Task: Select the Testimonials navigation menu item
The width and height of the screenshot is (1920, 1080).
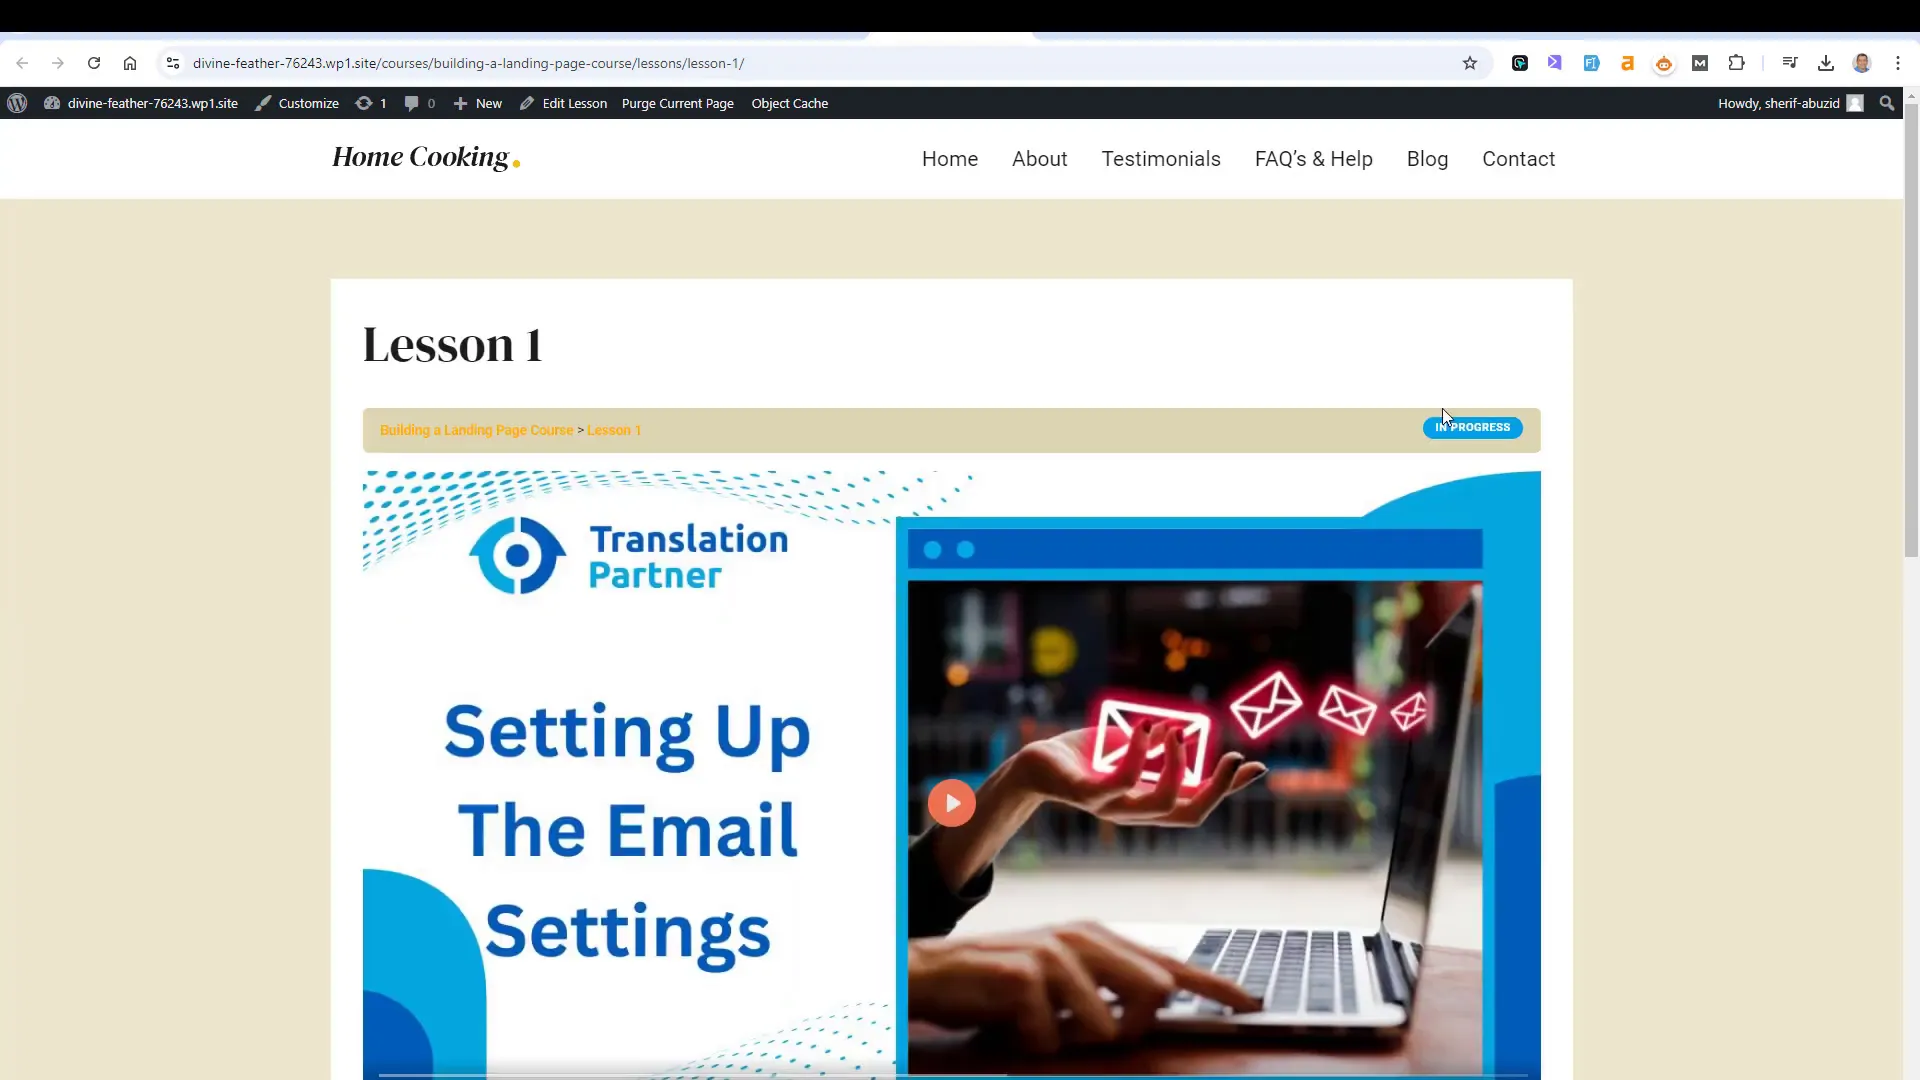Action: pos(1160,158)
